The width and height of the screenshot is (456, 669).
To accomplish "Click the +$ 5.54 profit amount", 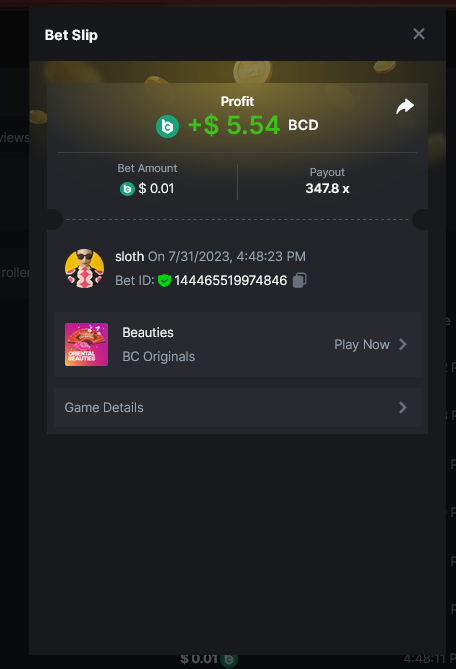I will 234,125.
